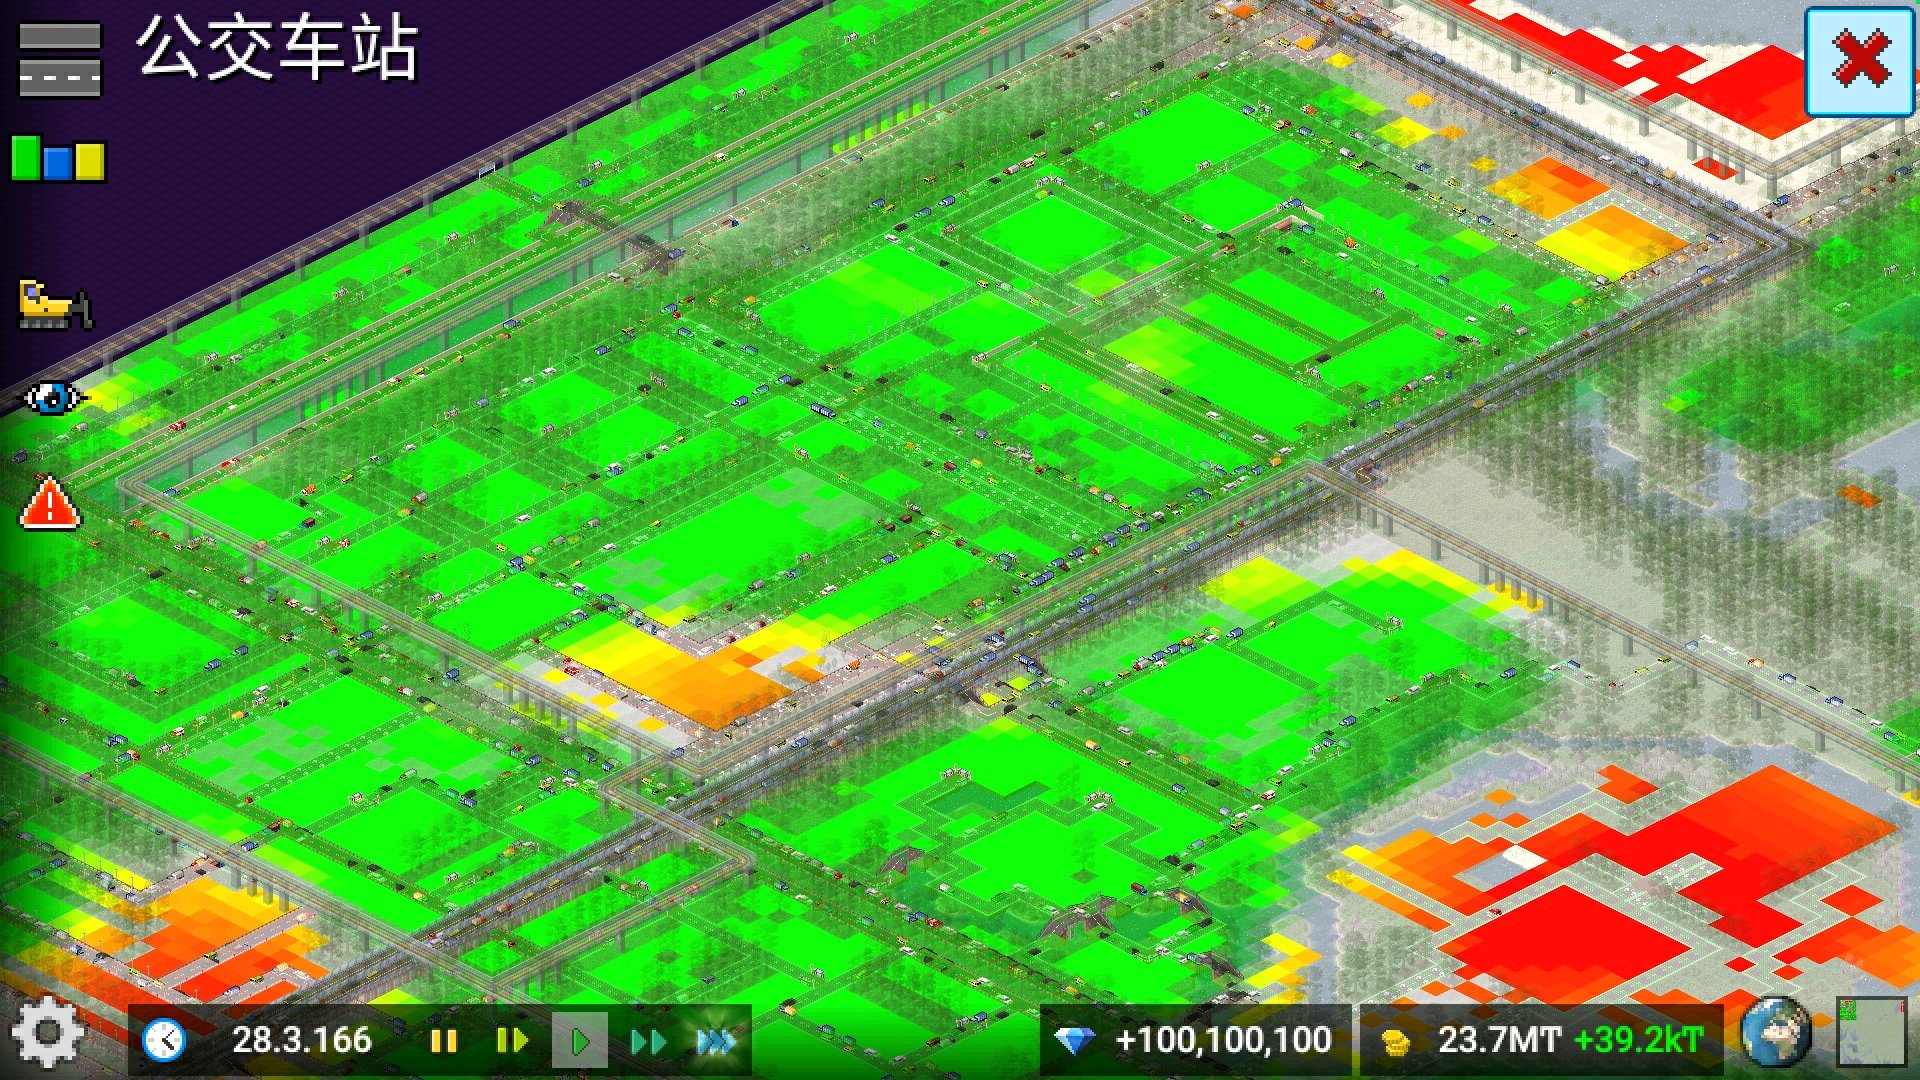Click the blue diamond currency icon
The width and height of the screenshot is (1920, 1080).
tap(1075, 1042)
